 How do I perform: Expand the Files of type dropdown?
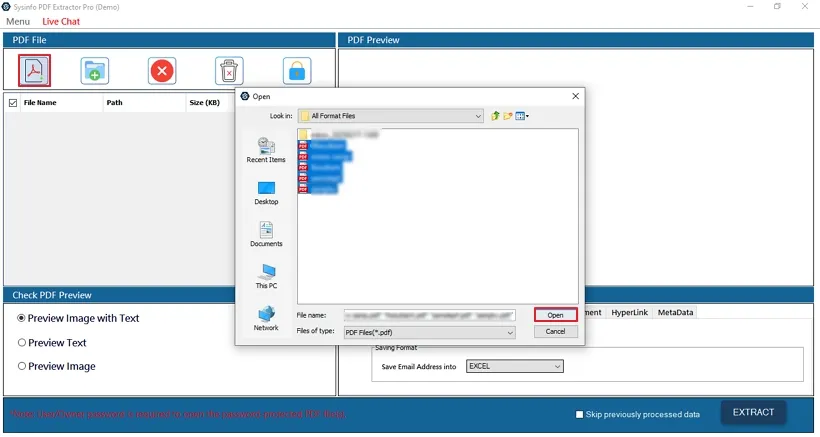(510, 332)
